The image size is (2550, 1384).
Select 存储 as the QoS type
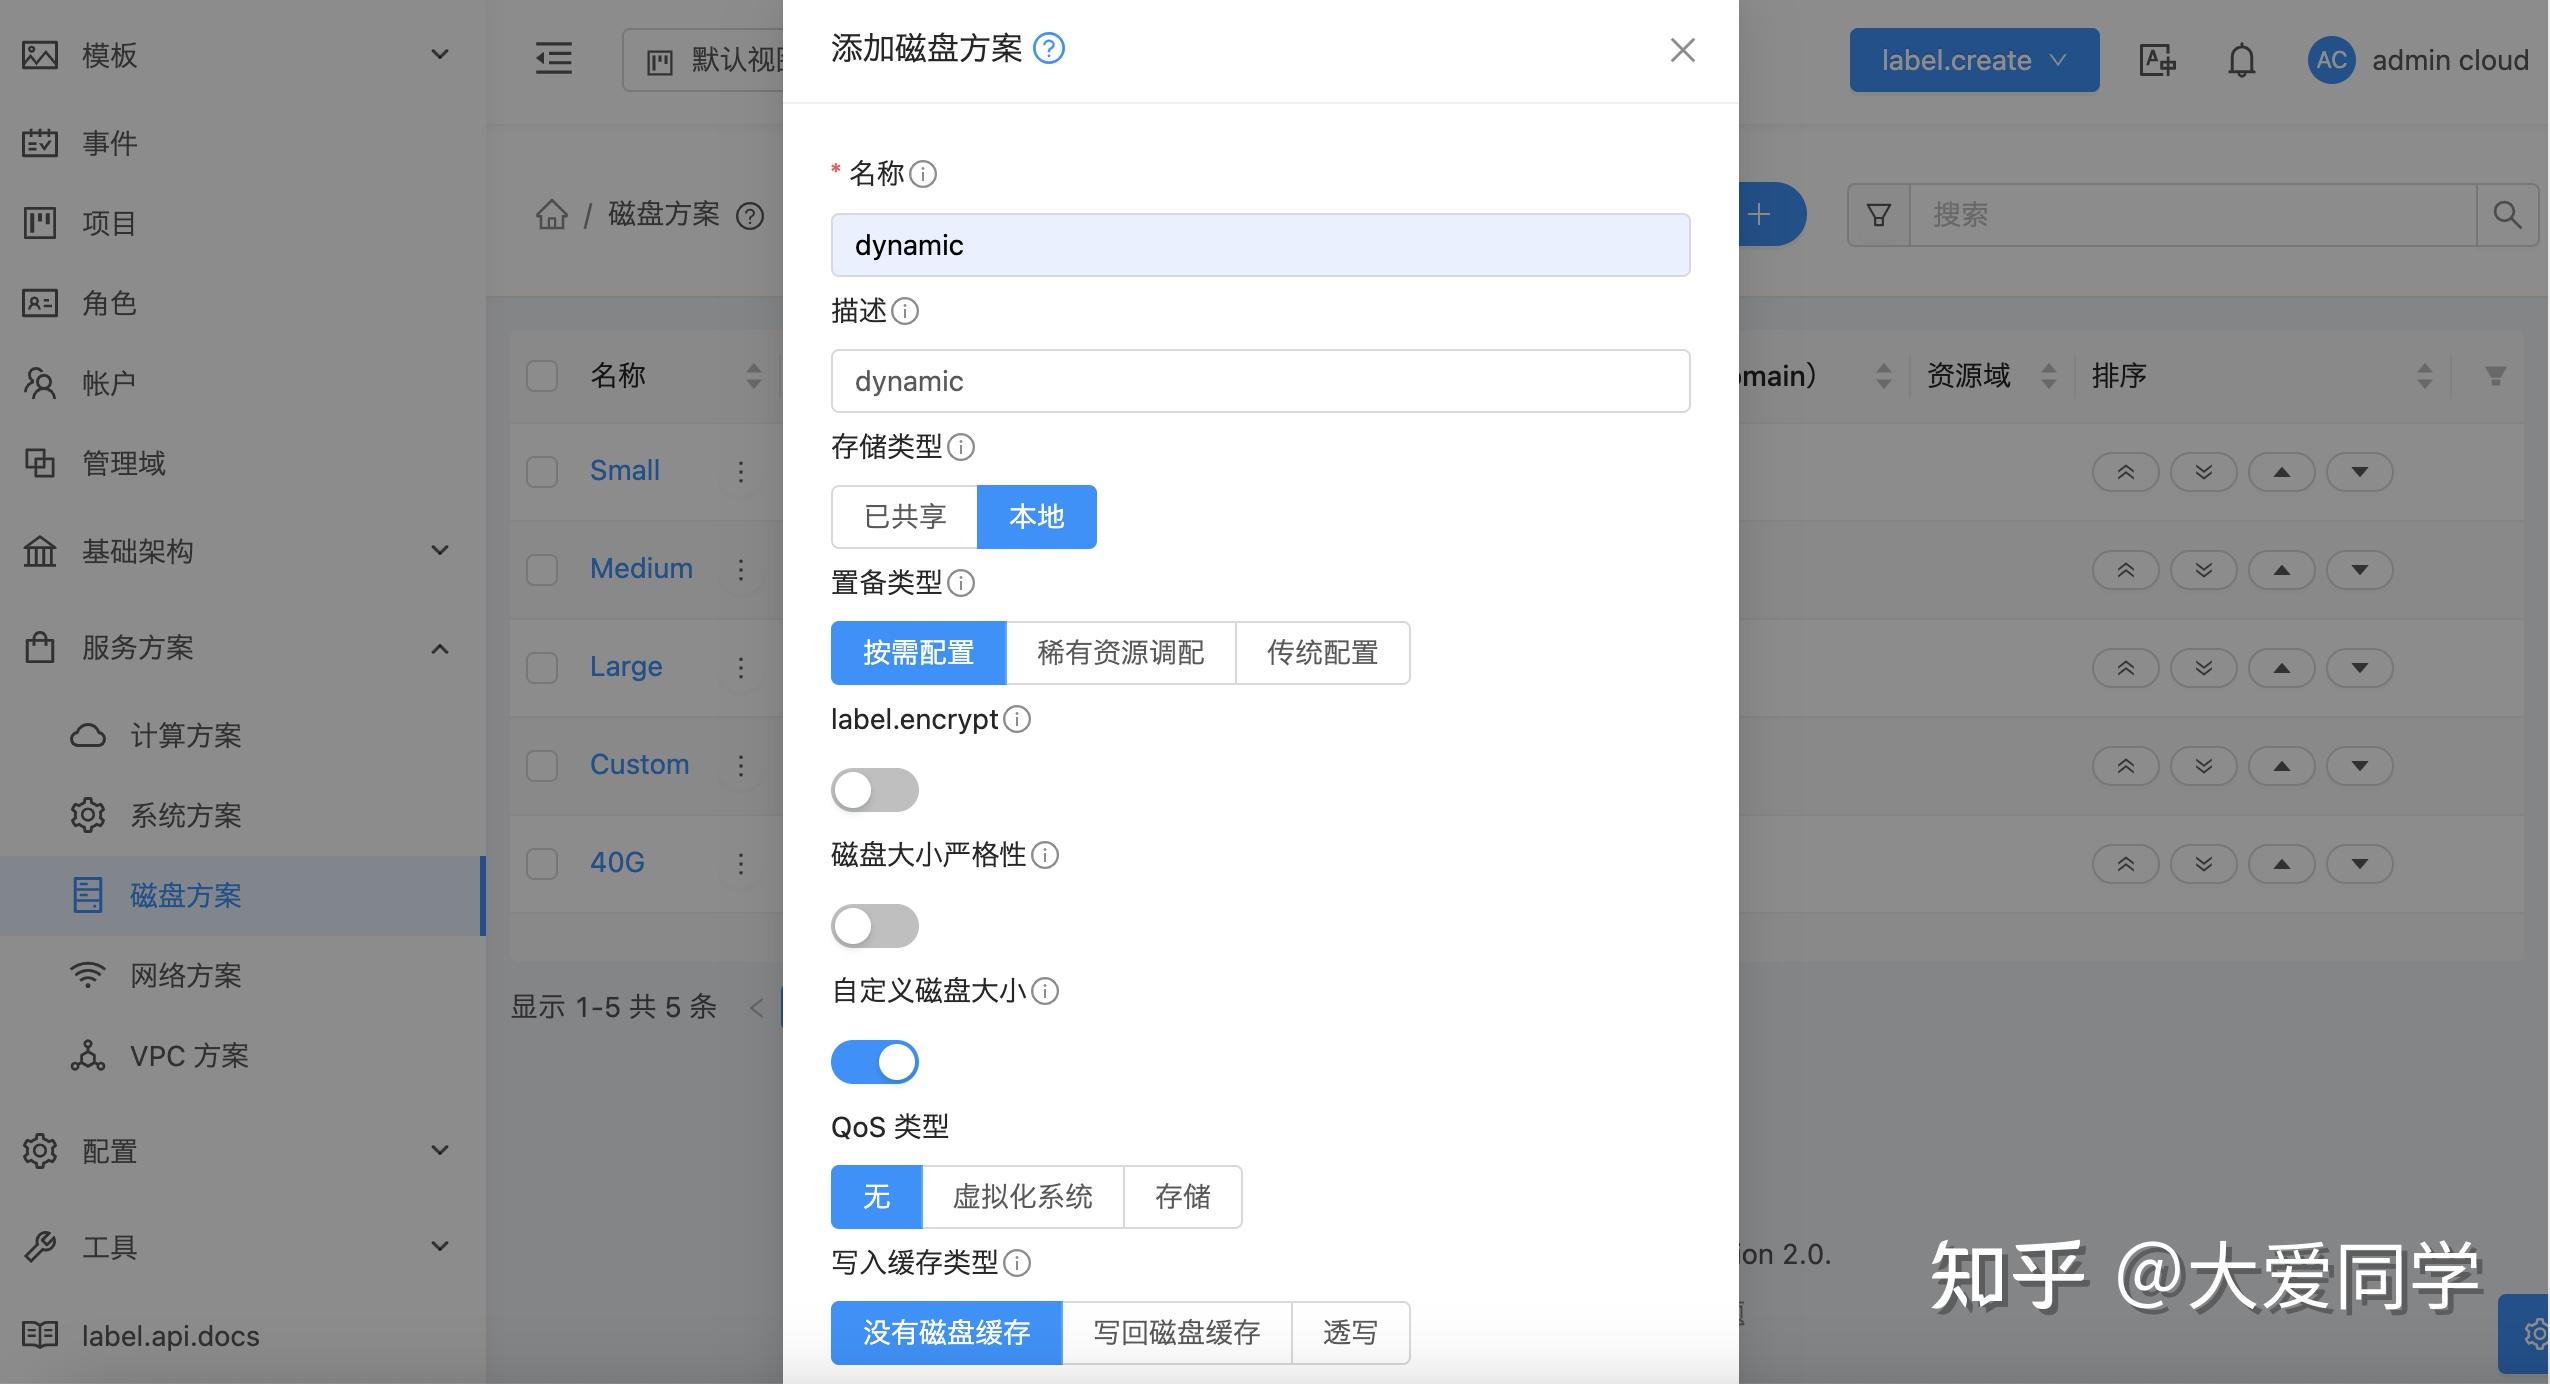click(1181, 1196)
